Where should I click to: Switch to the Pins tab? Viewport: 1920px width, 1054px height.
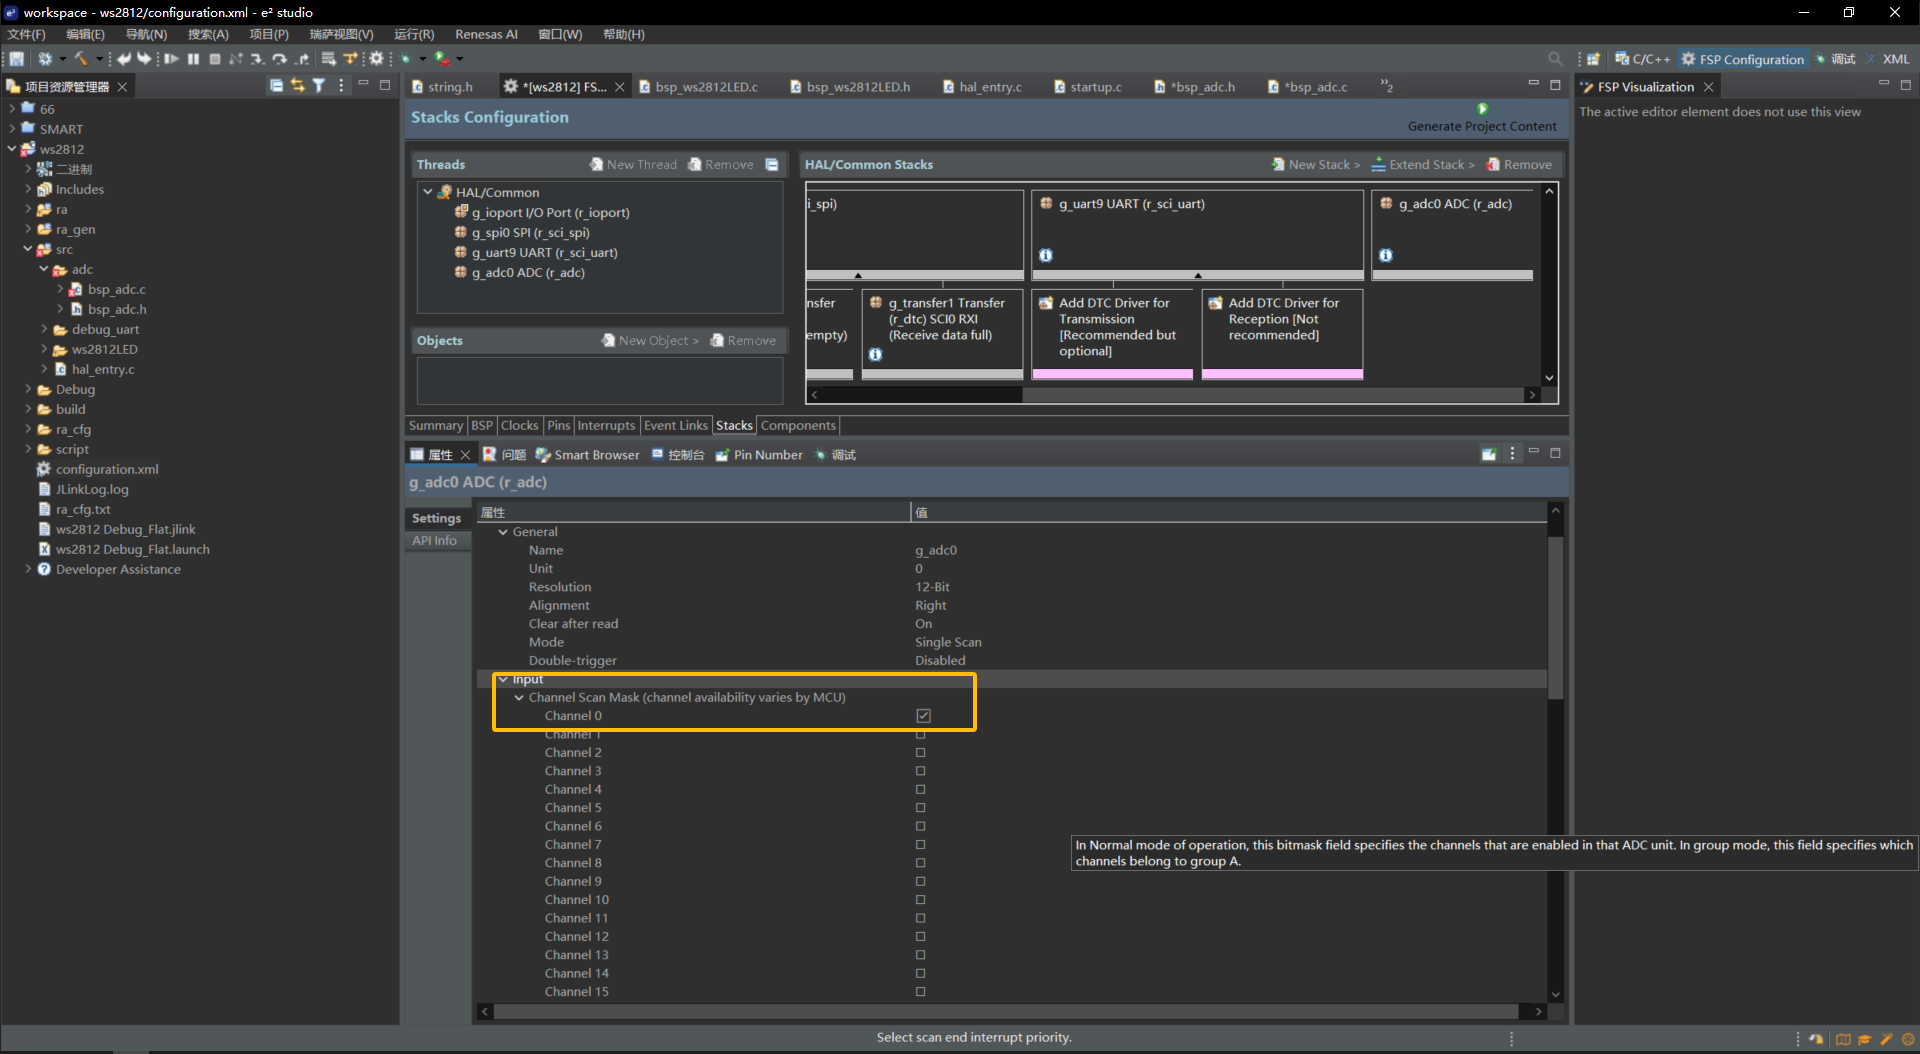pyautogui.click(x=558, y=425)
